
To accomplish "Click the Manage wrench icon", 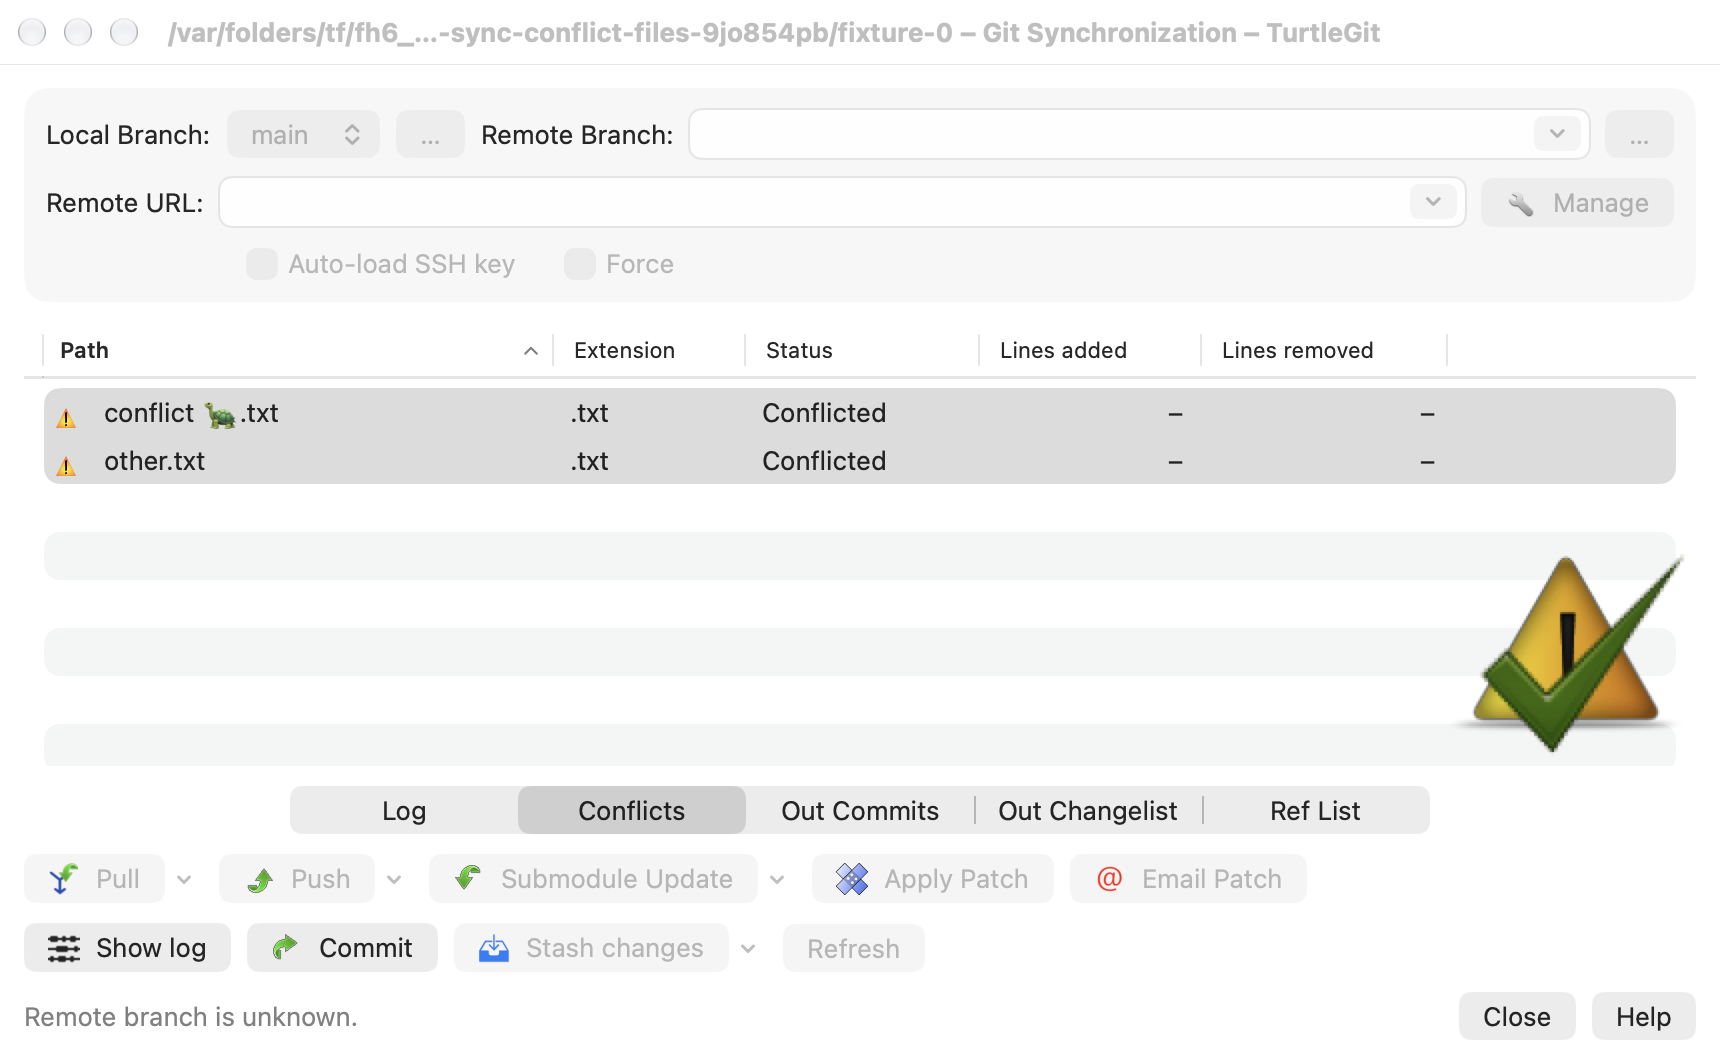I will pyautogui.click(x=1520, y=204).
